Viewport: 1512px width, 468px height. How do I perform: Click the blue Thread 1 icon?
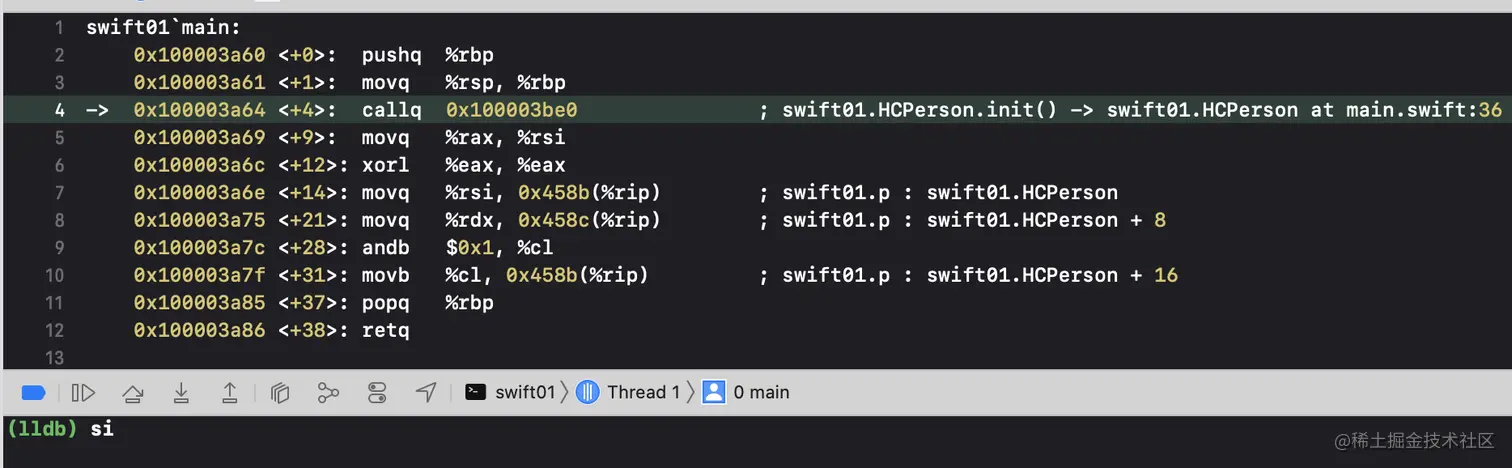589,392
